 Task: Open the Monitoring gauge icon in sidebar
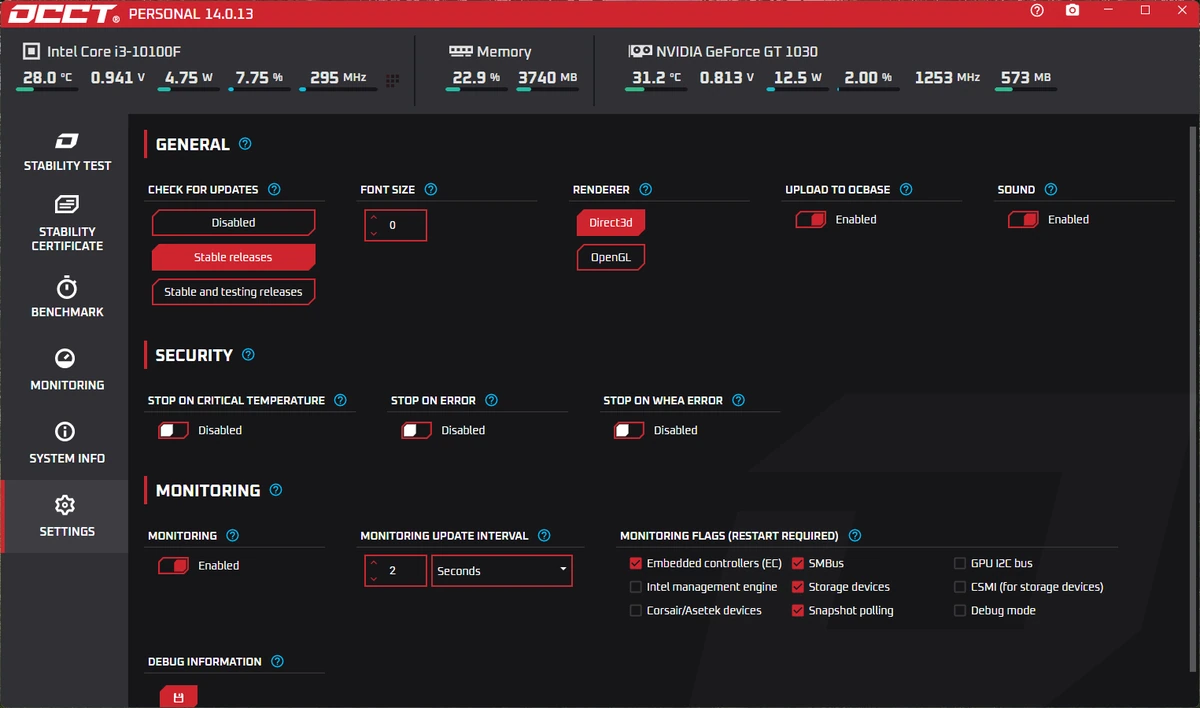[x=65, y=358]
